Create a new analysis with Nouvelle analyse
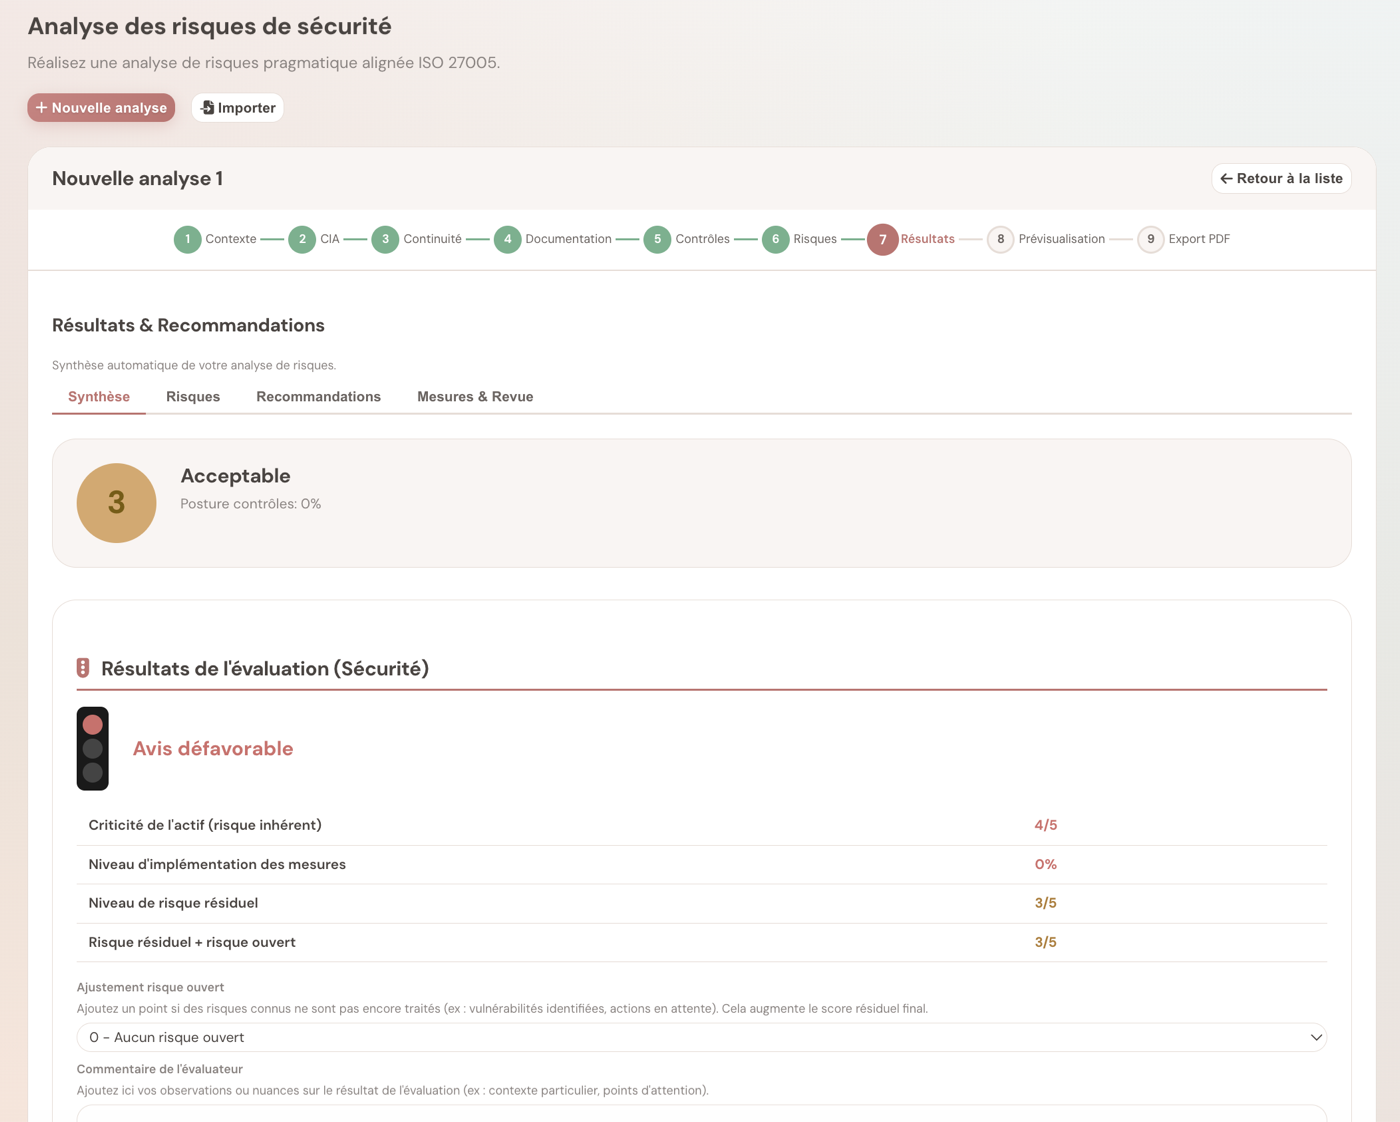The width and height of the screenshot is (1400, 1122). (101, 108)
